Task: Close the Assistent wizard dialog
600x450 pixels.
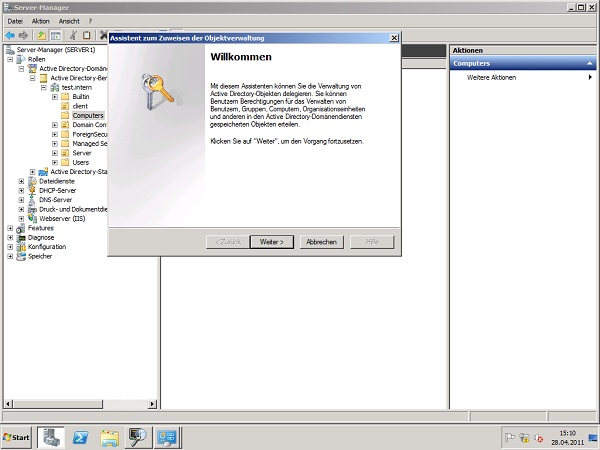Action: (x=394, y=38)
